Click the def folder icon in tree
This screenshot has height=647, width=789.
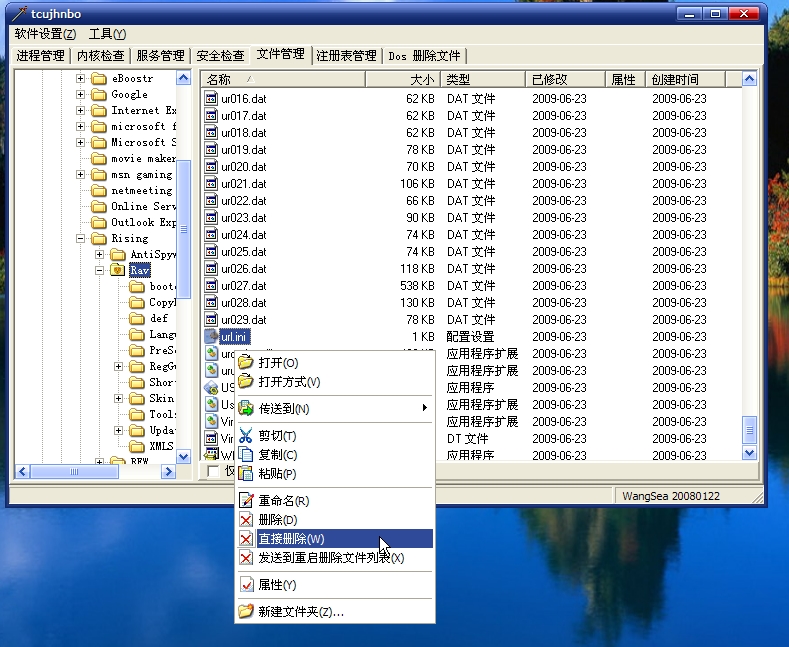click(x=137, y=318)
